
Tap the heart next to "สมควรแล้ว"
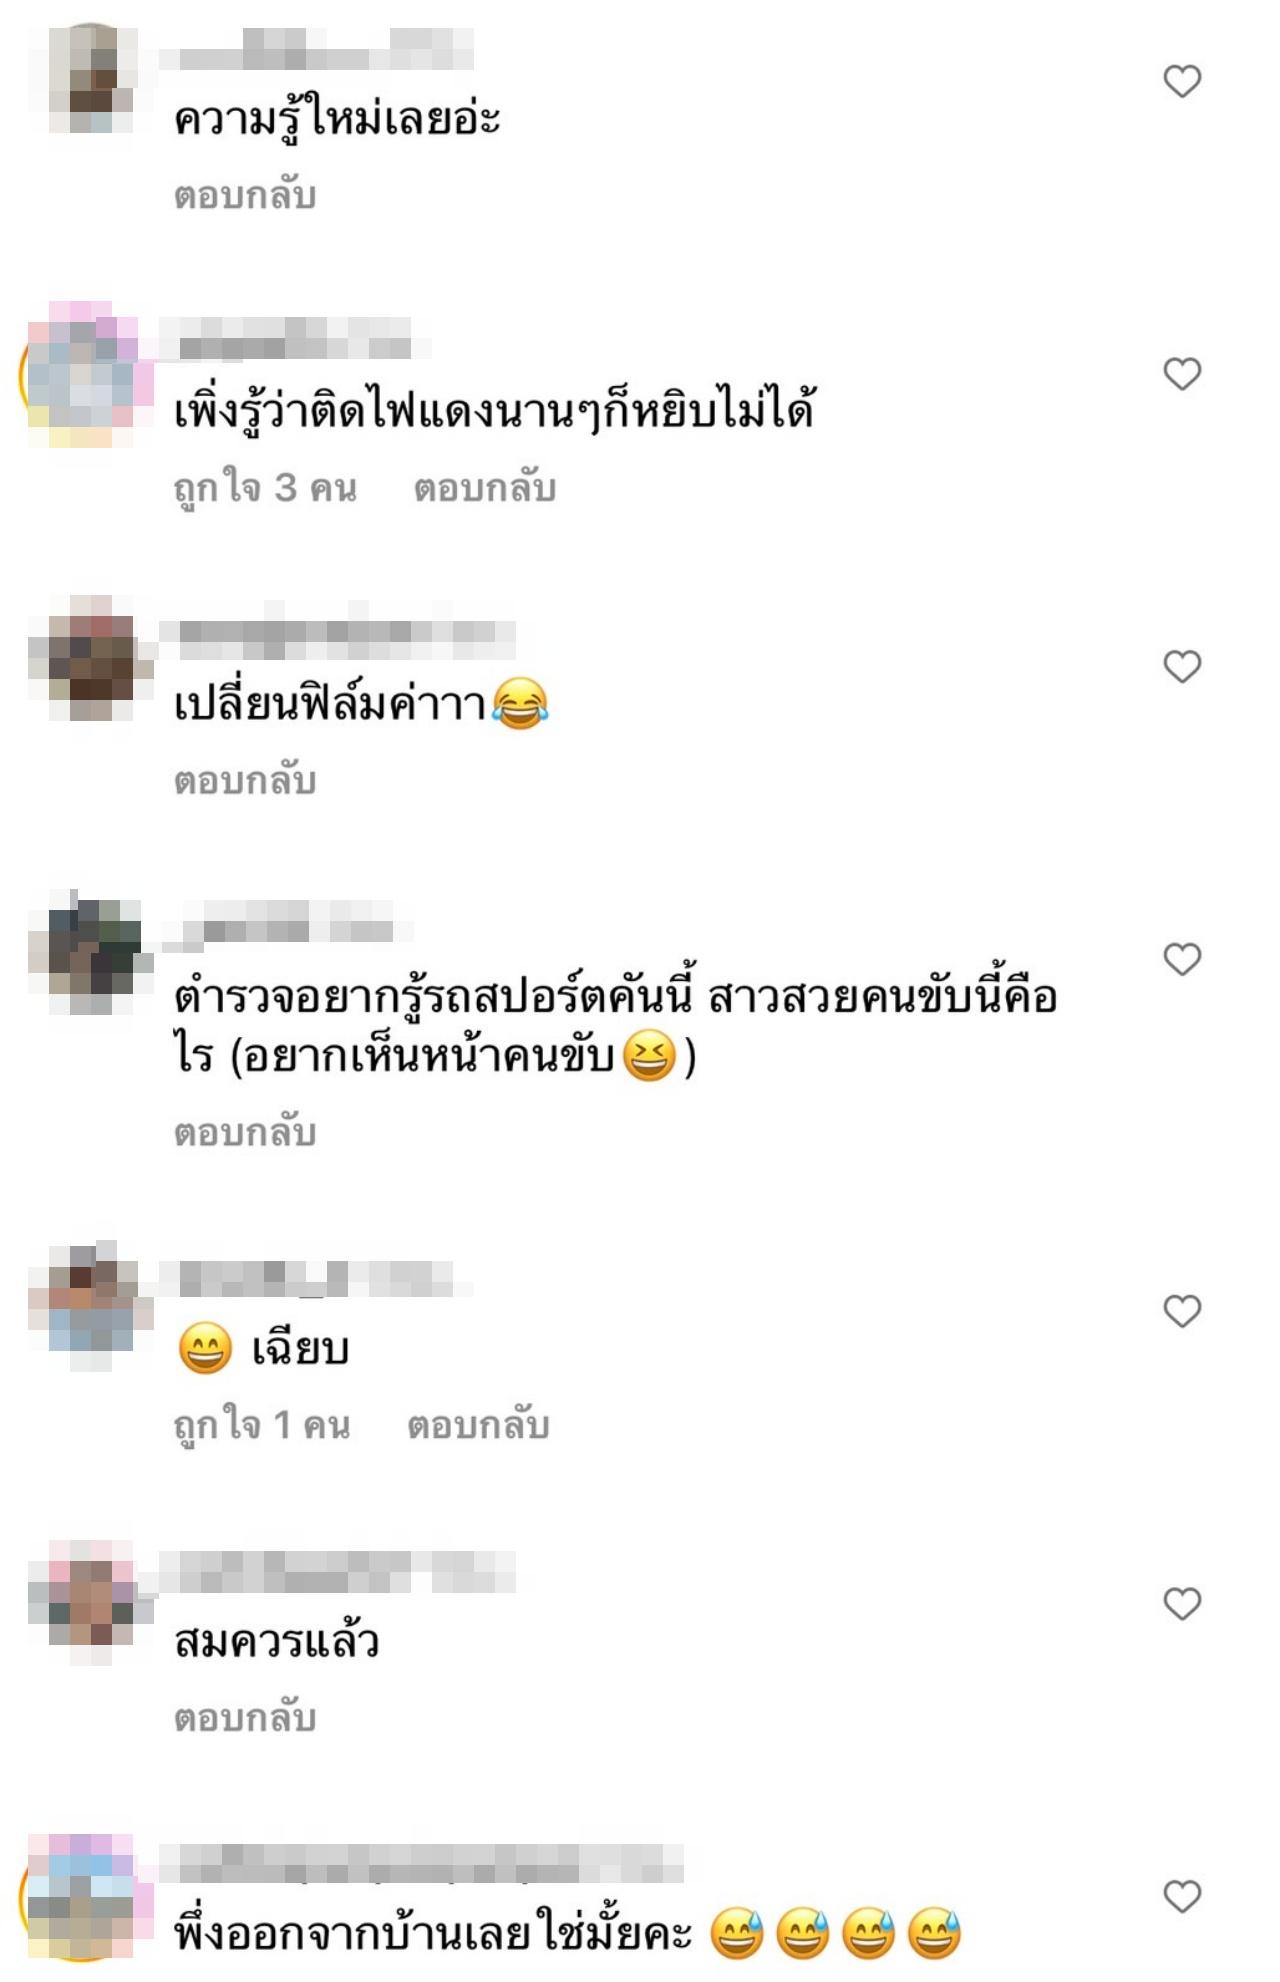[x=1182, y=1604]
